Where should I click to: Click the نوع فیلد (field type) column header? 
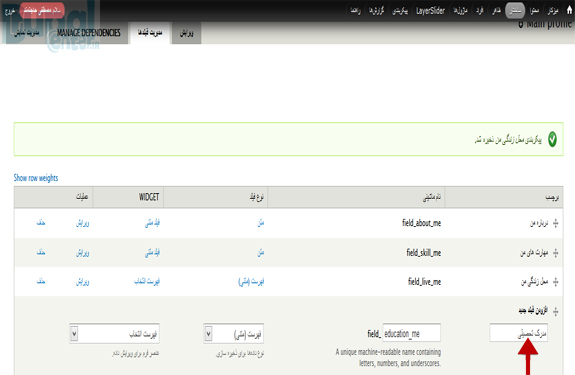(256, 197)
